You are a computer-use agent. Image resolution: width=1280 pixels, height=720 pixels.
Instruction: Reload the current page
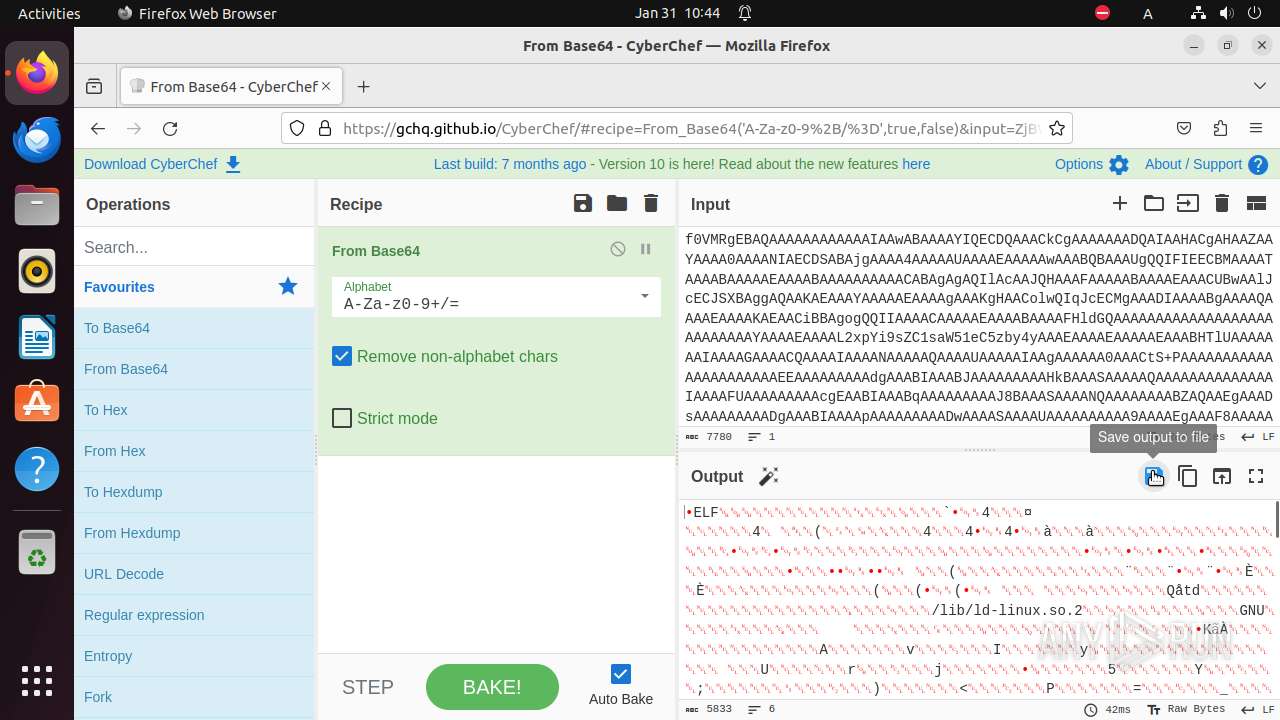170,128
